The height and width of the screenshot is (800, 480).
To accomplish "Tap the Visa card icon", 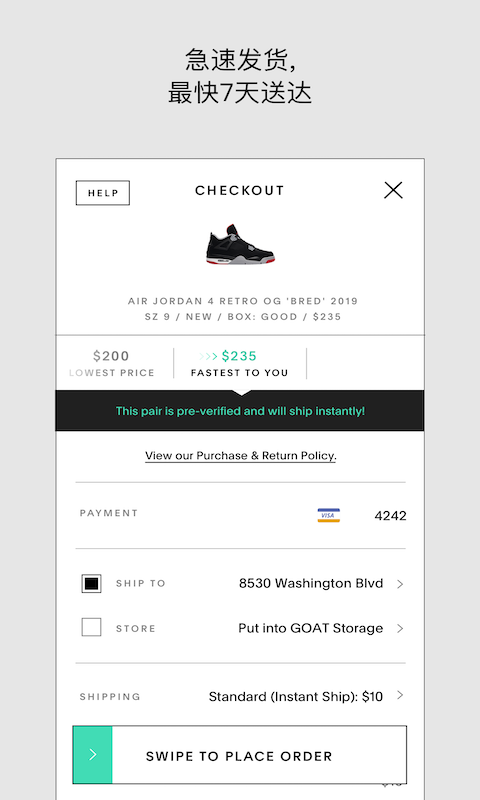I will (x=329, y=515).
